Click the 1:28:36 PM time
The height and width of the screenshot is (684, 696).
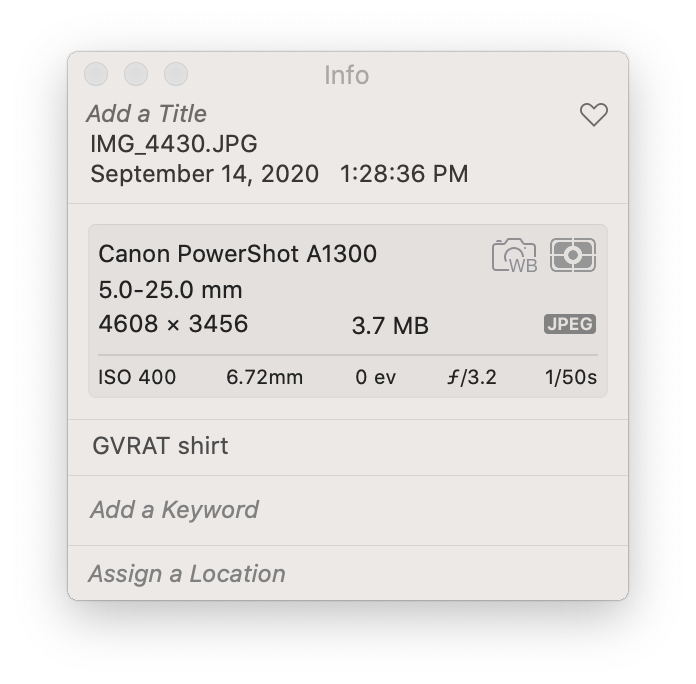tap(404, 174)
